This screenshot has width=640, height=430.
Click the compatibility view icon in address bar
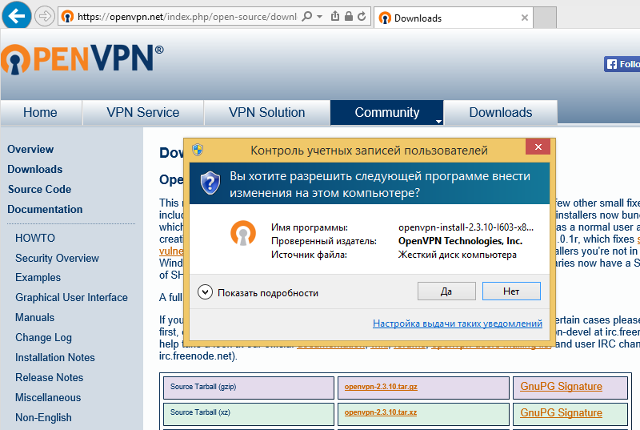[335, 16]
